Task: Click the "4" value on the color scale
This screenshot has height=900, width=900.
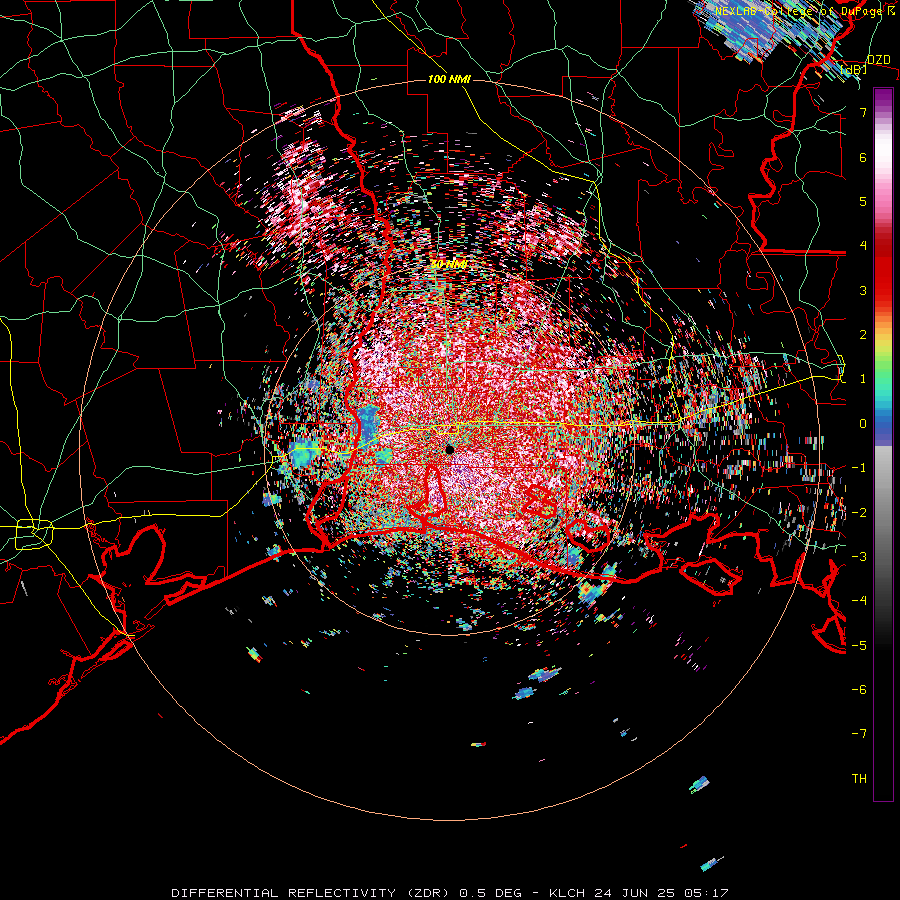Action: coord(863,246)
